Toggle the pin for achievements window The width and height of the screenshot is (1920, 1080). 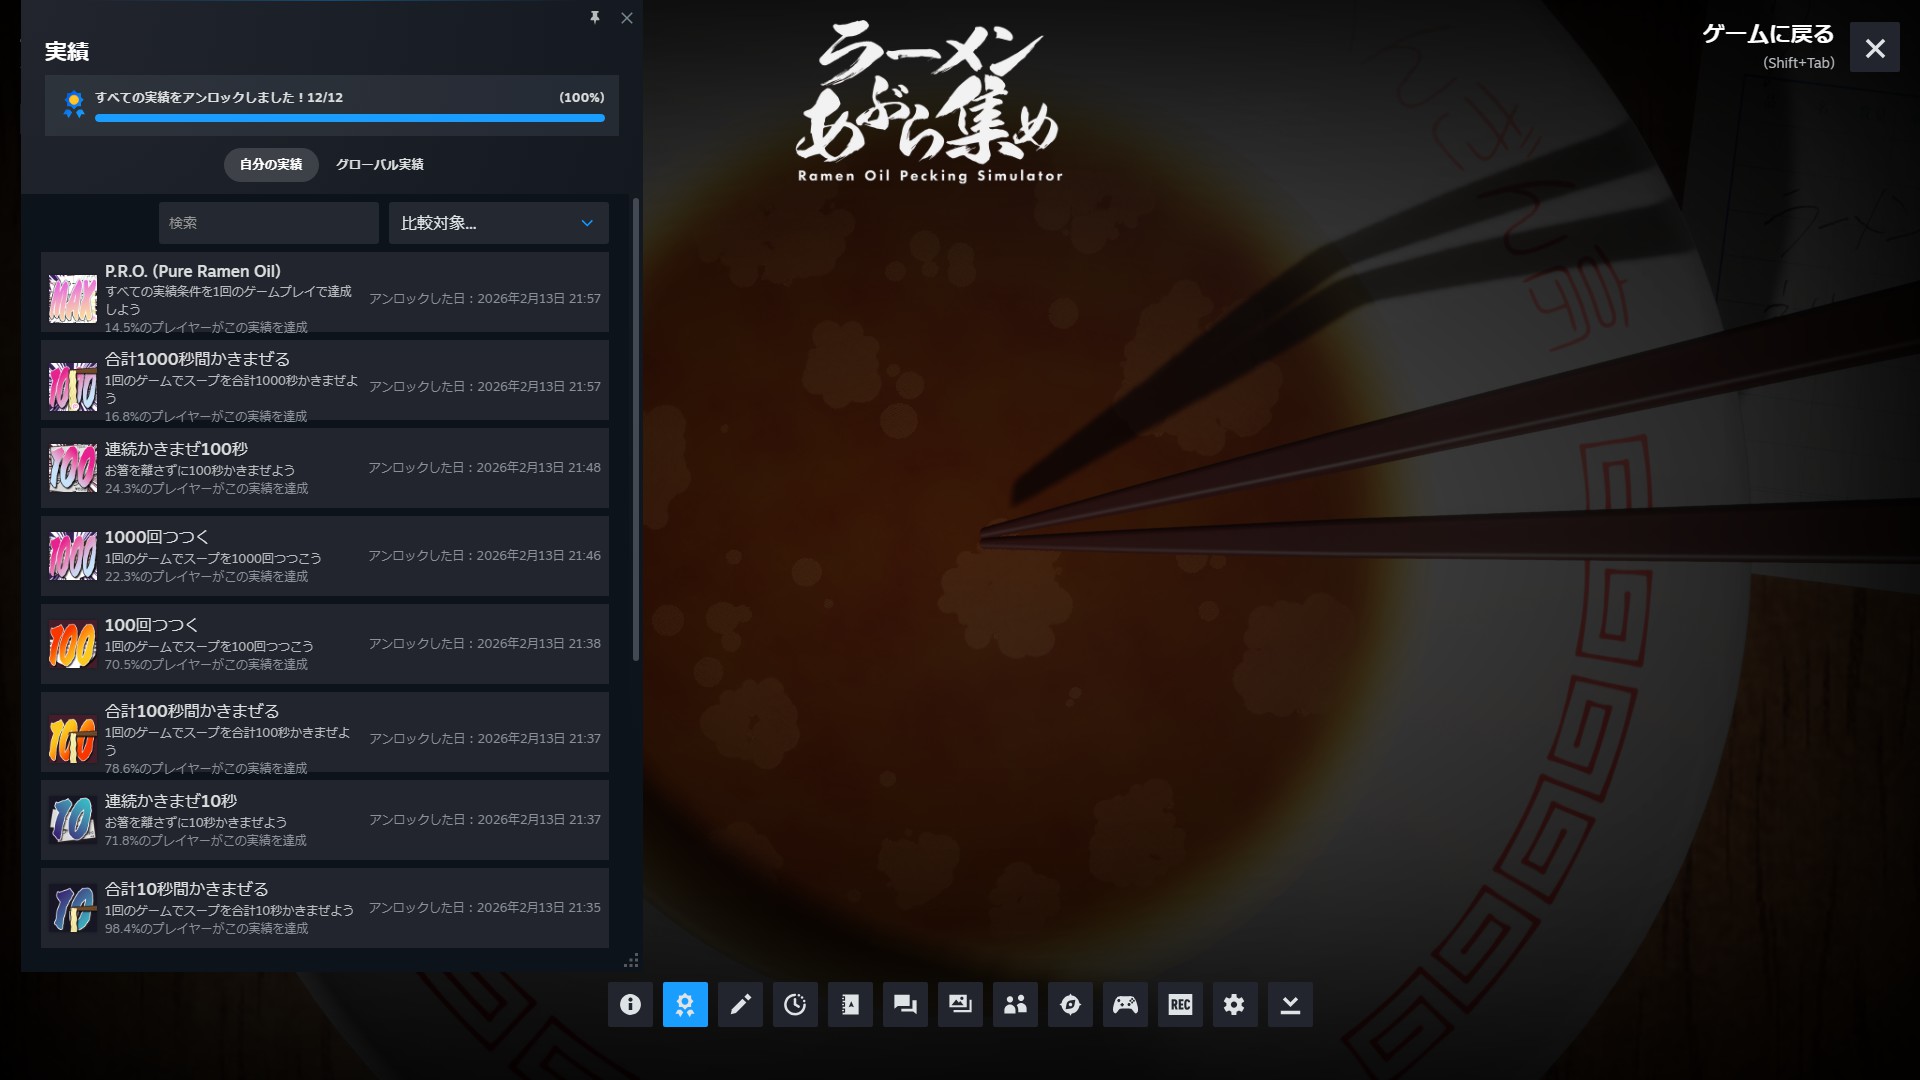pyautogui.click(x=595, y=18)
